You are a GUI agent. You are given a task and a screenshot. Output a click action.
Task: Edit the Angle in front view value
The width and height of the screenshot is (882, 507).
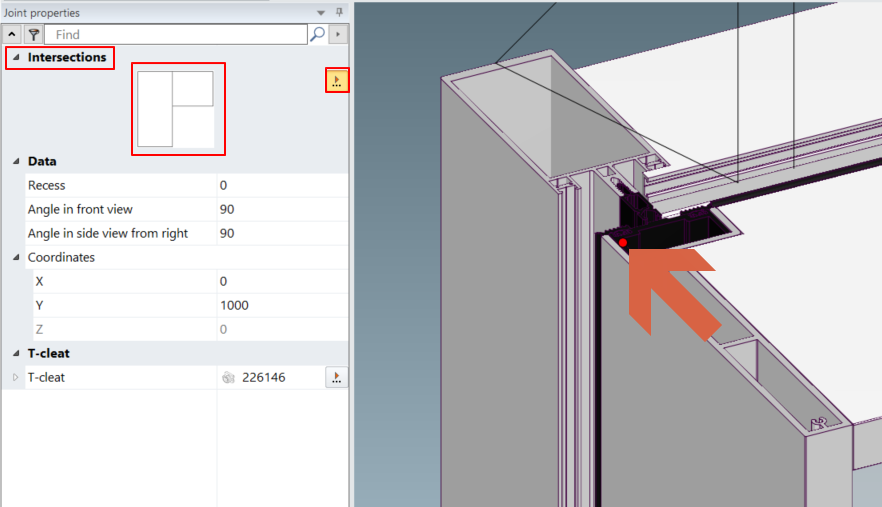coord(280,209)
